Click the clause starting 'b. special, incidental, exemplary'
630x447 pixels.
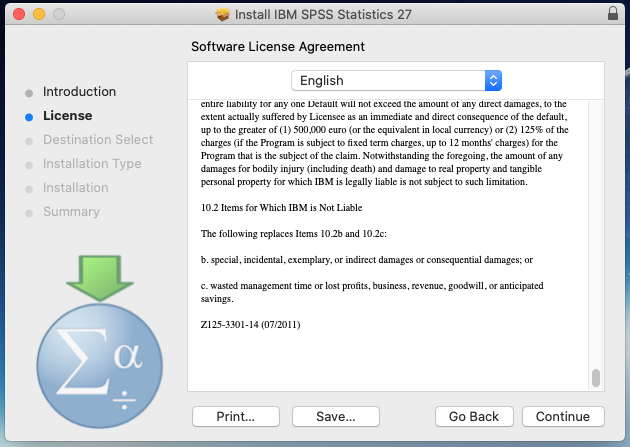click(x=366, y=260)
